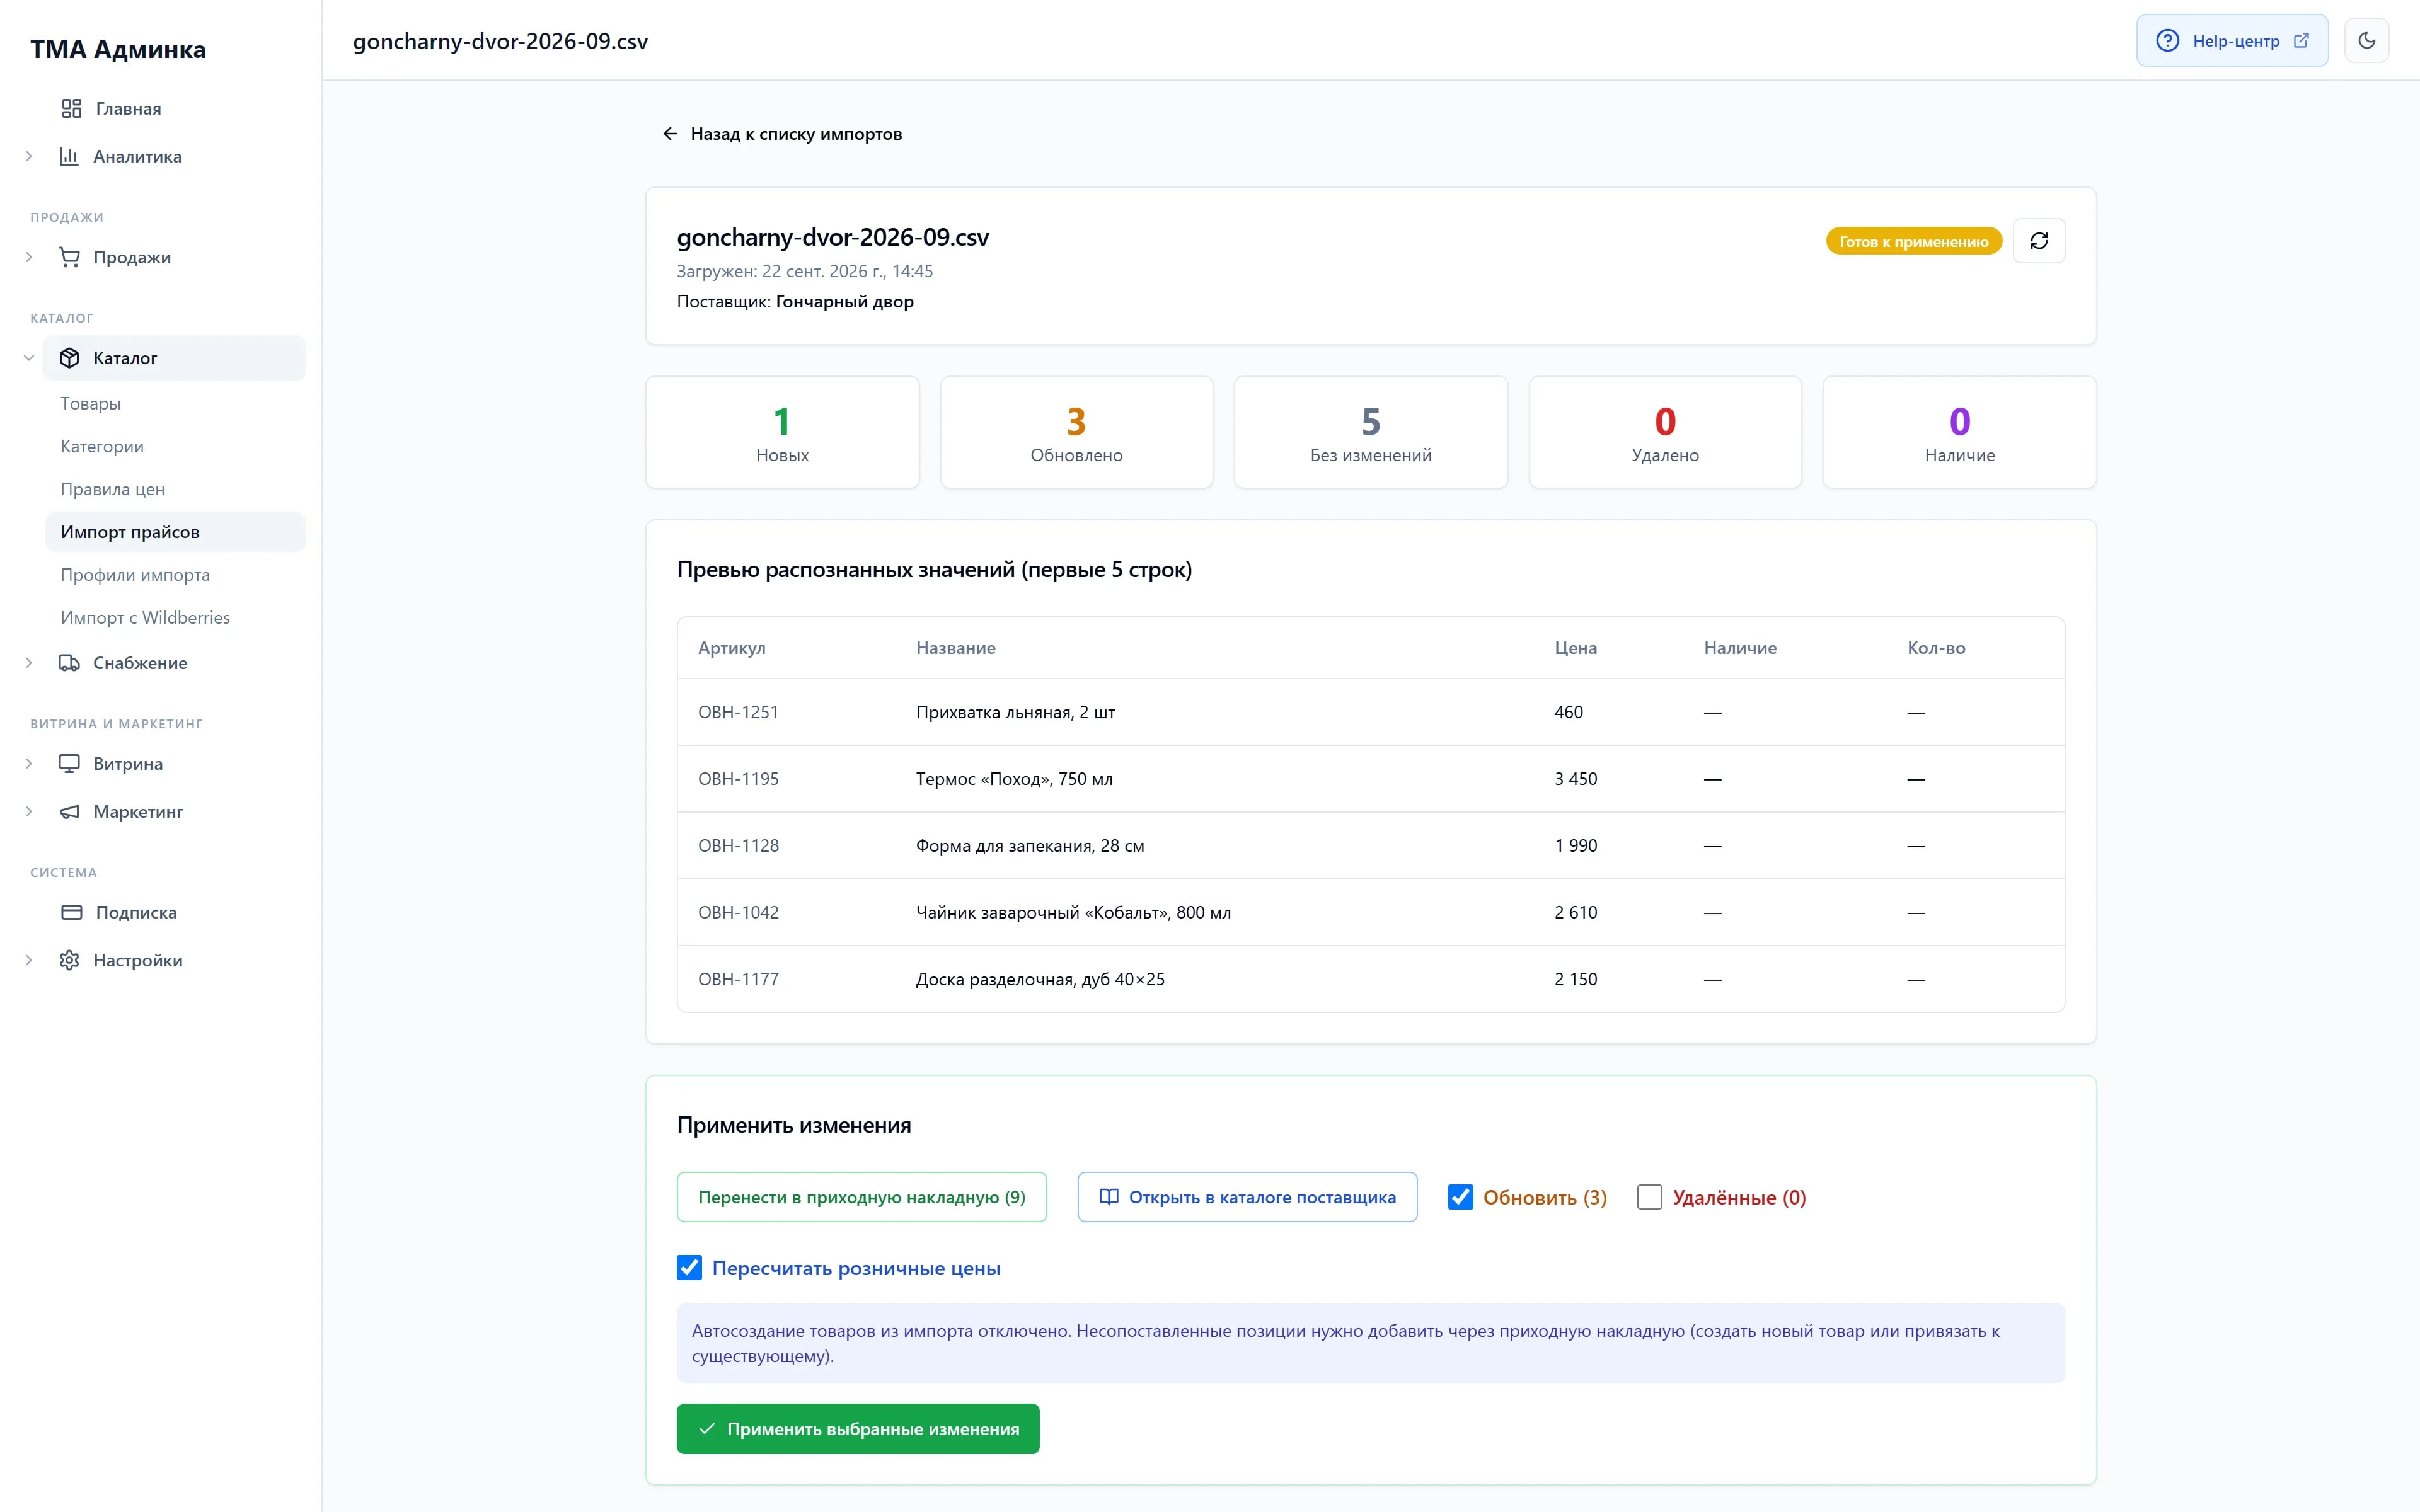Open Правила цен submenu item
Image resolution: width=2420 pixels, height=1512 pixels.
tap(175, 489)
